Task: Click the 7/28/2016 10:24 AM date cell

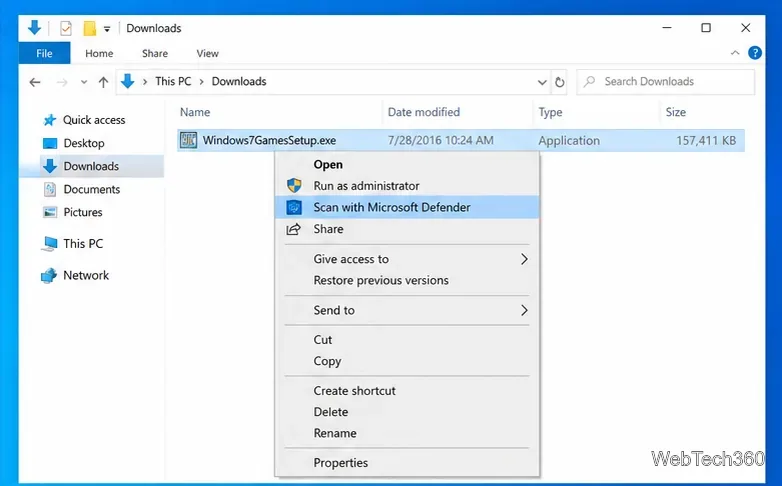Action: point(441,140)
